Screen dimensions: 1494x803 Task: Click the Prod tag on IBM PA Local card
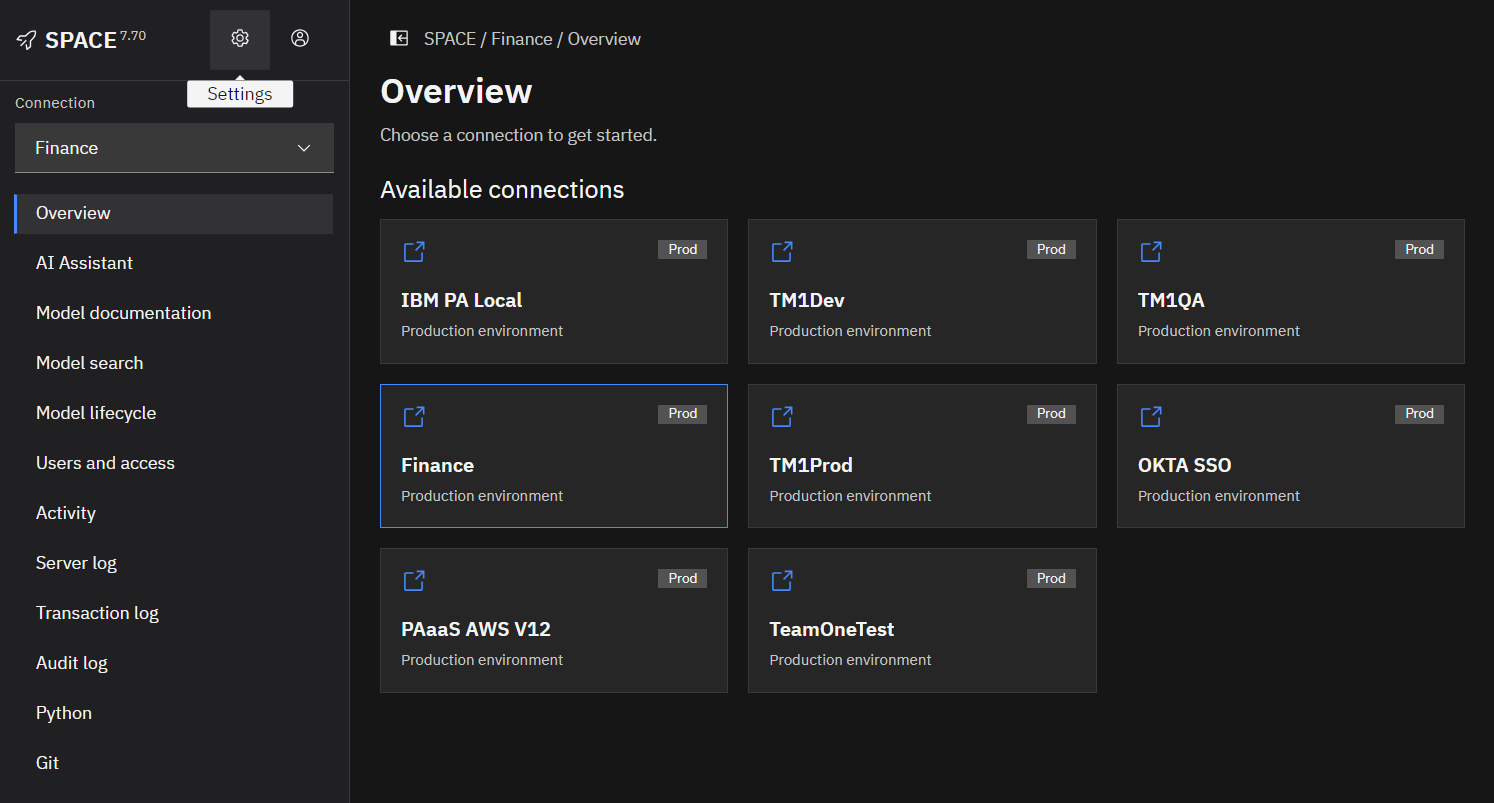[x=682, y=249]
